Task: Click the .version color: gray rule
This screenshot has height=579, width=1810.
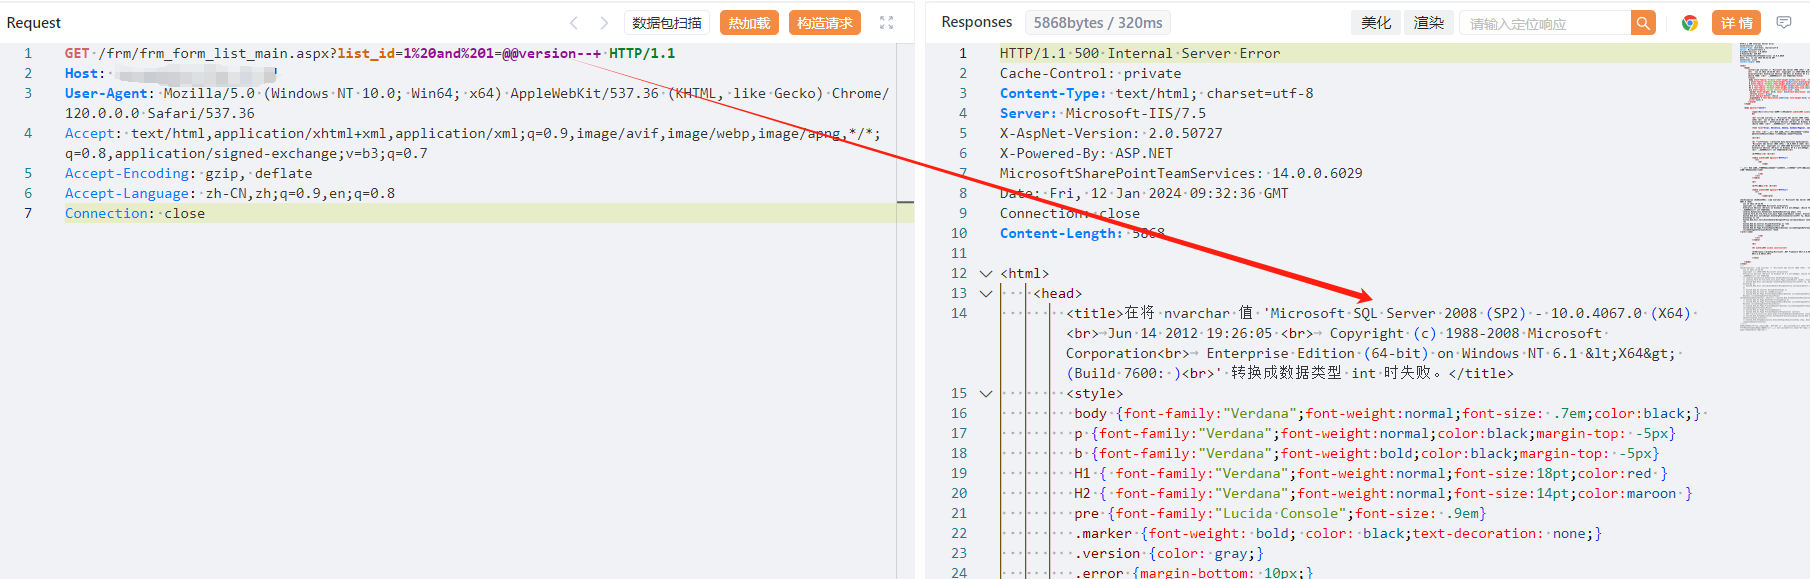Action: pyautogui.click(x=1169, y=553)
